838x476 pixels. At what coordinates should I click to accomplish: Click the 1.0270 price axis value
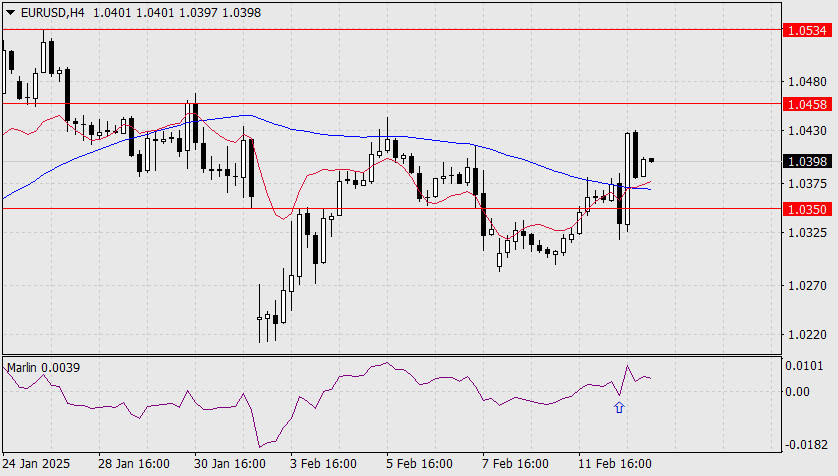807,286
